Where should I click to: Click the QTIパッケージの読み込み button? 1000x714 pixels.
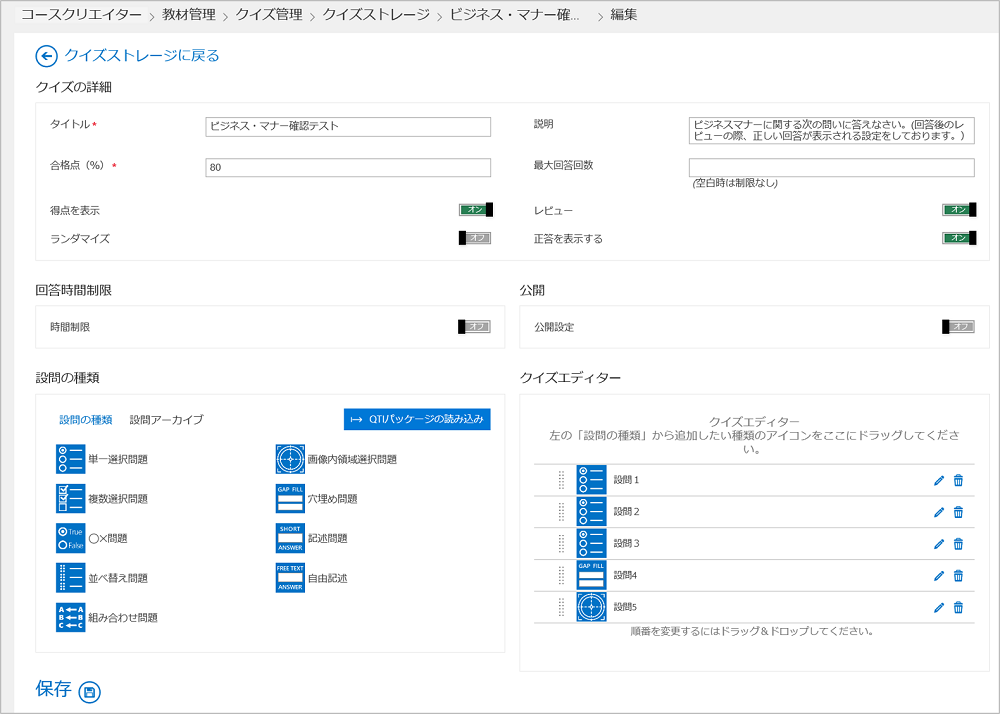[x=417, y=419]
